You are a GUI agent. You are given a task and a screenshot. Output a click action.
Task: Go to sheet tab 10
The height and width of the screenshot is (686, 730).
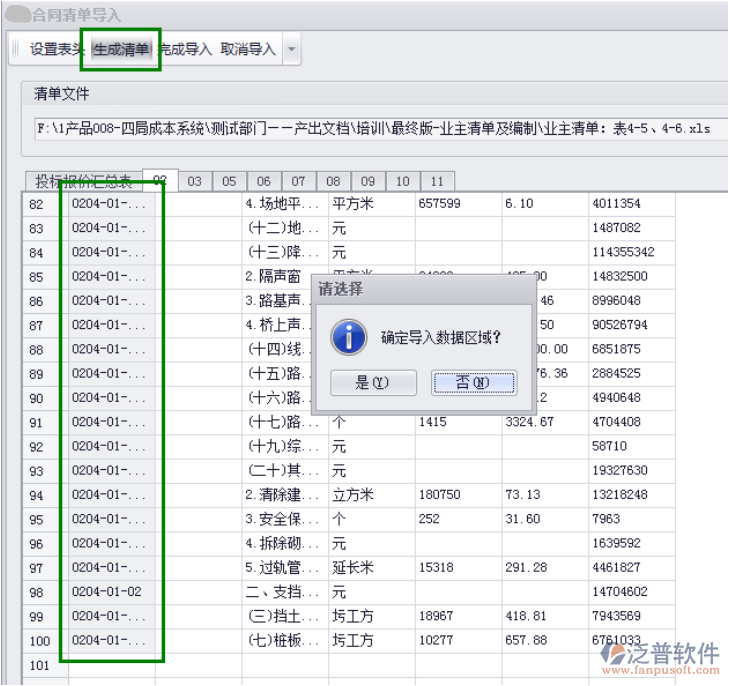403,181
